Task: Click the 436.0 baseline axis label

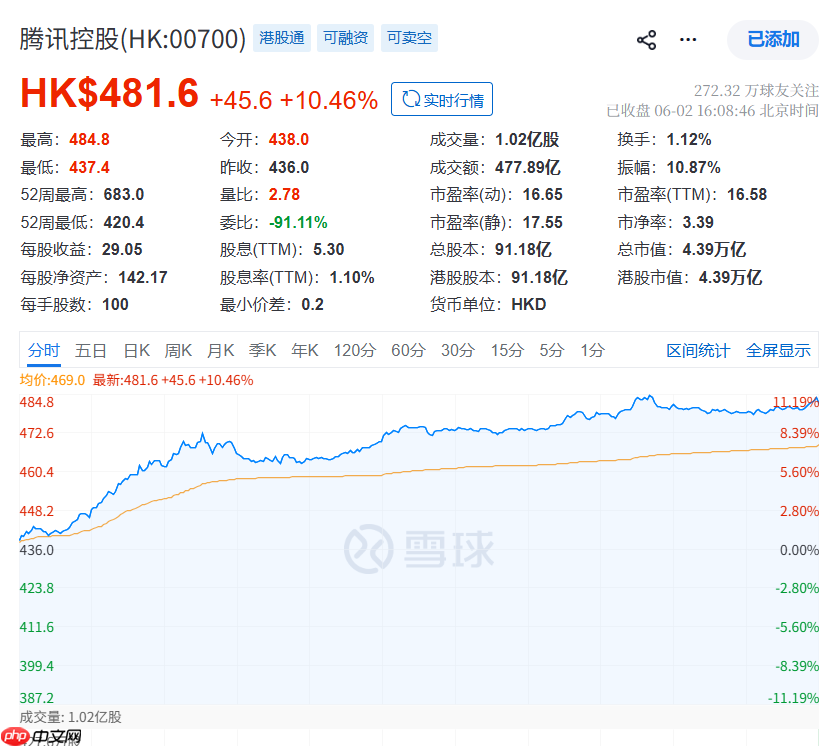Action: tap(37, 550)
